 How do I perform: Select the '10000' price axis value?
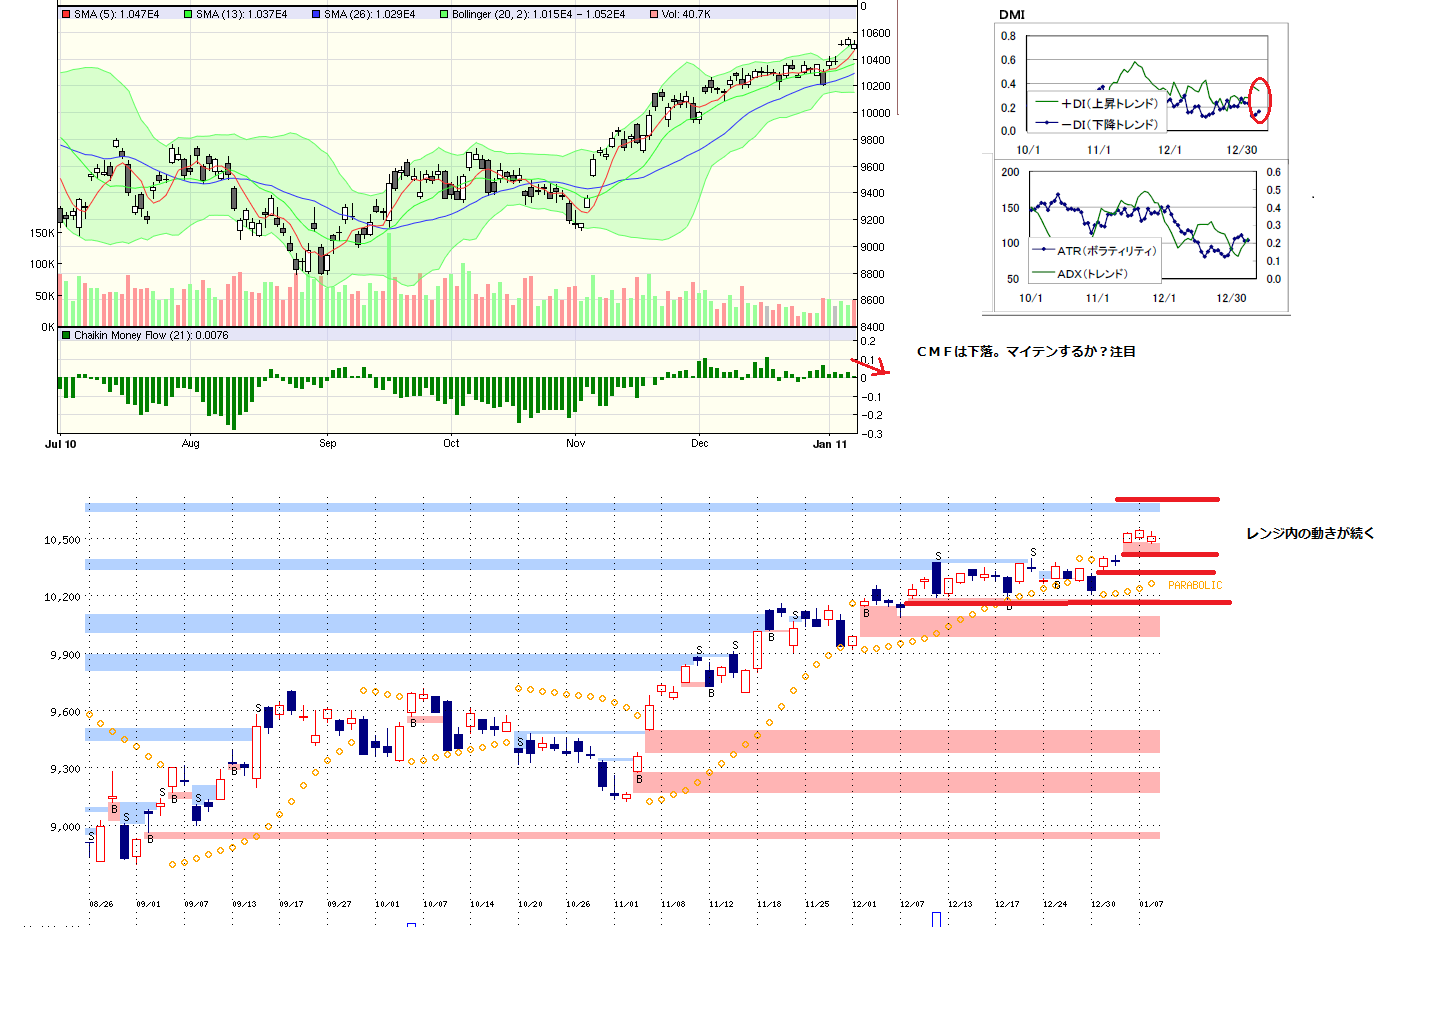click(875, 113)
